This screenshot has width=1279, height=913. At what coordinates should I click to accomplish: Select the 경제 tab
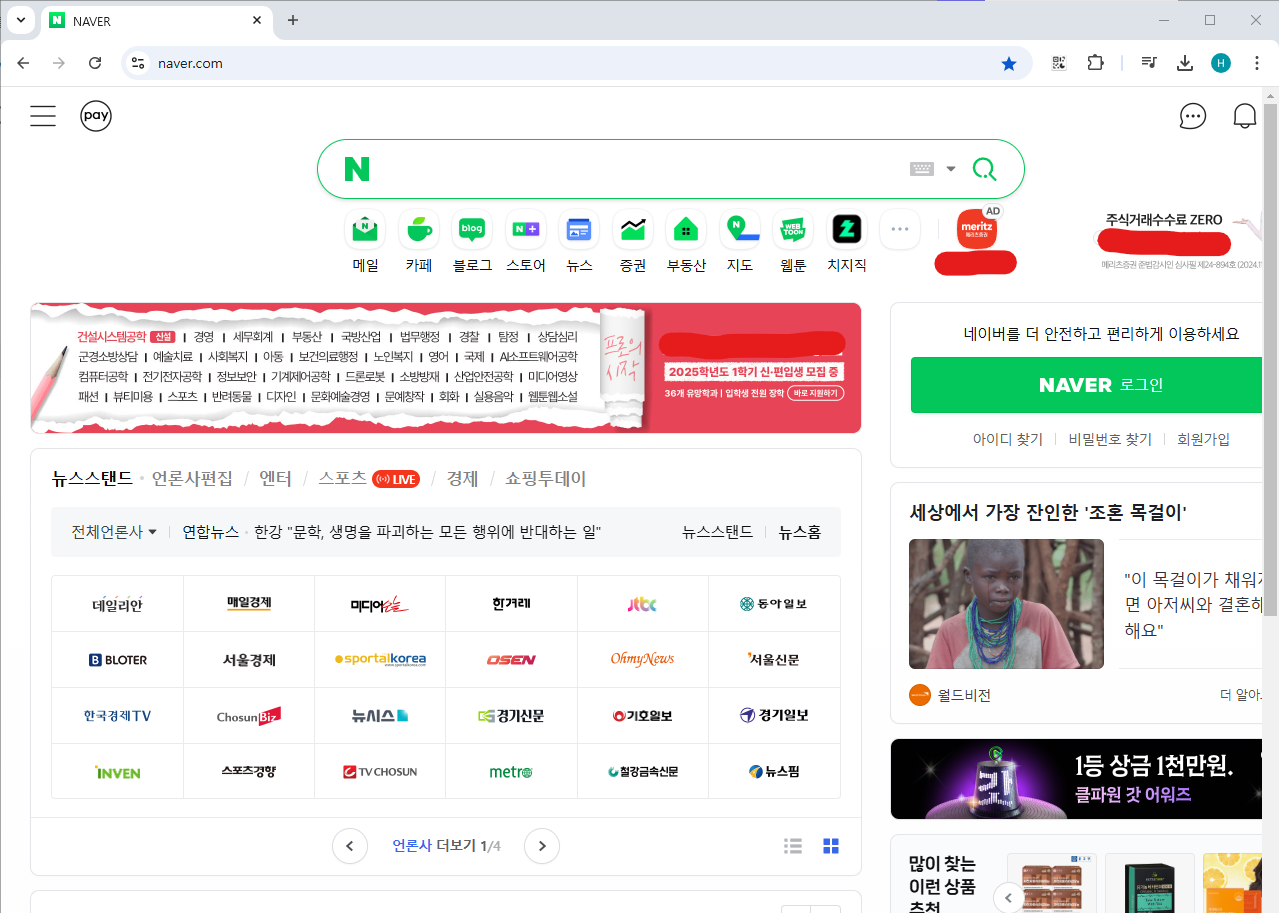click(x=462, y=479)
